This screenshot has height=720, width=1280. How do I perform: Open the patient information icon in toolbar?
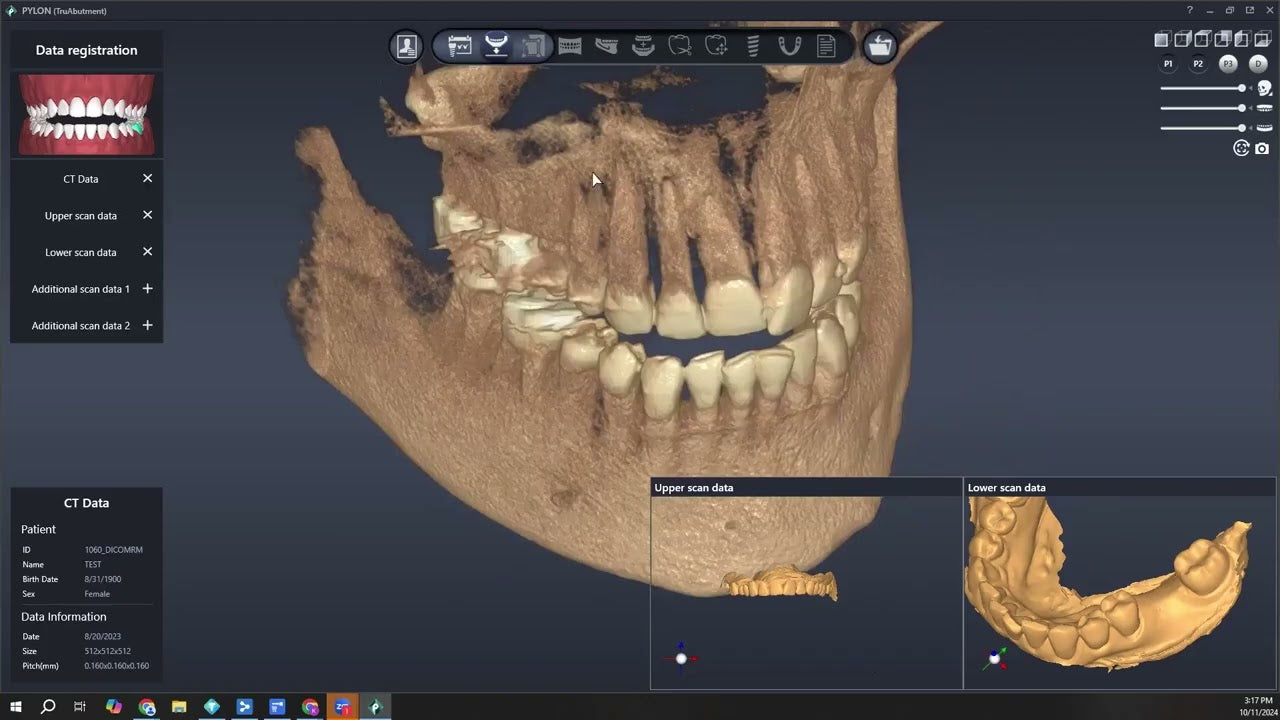(407, 47)
